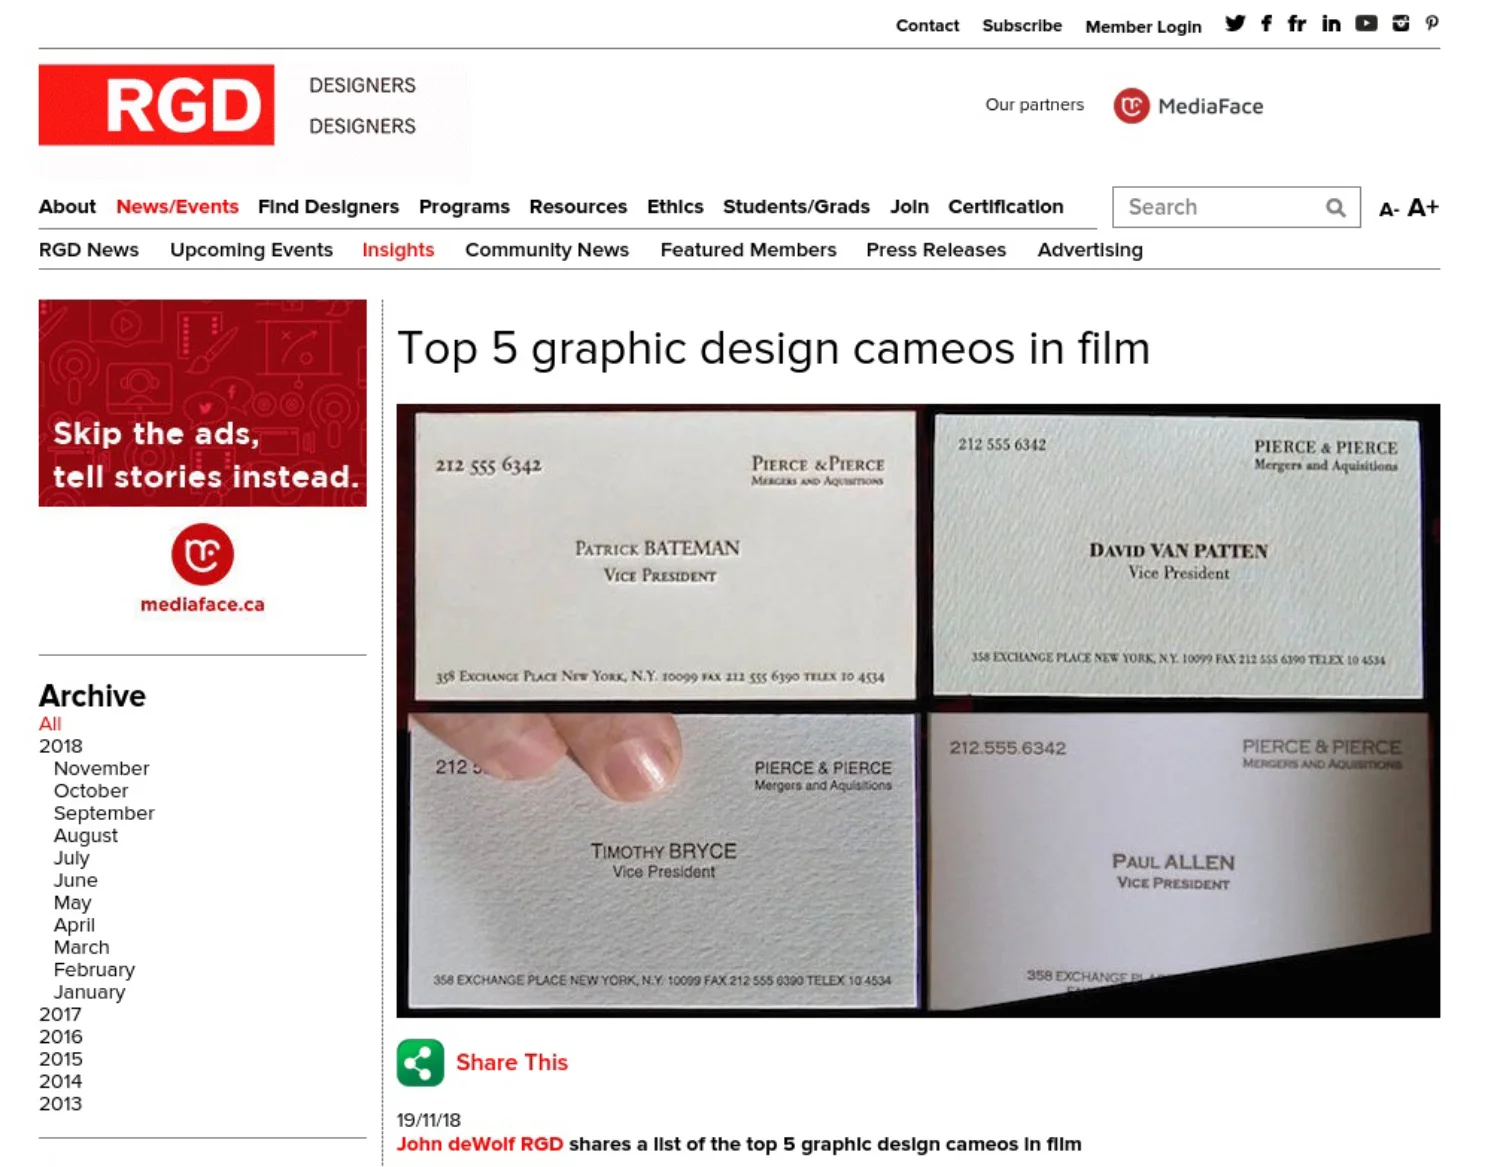Open the Programs menu
Image resolution: width=1500 pixels, height=1167 pixels.
pyautogui.click(x=464, y=207)
